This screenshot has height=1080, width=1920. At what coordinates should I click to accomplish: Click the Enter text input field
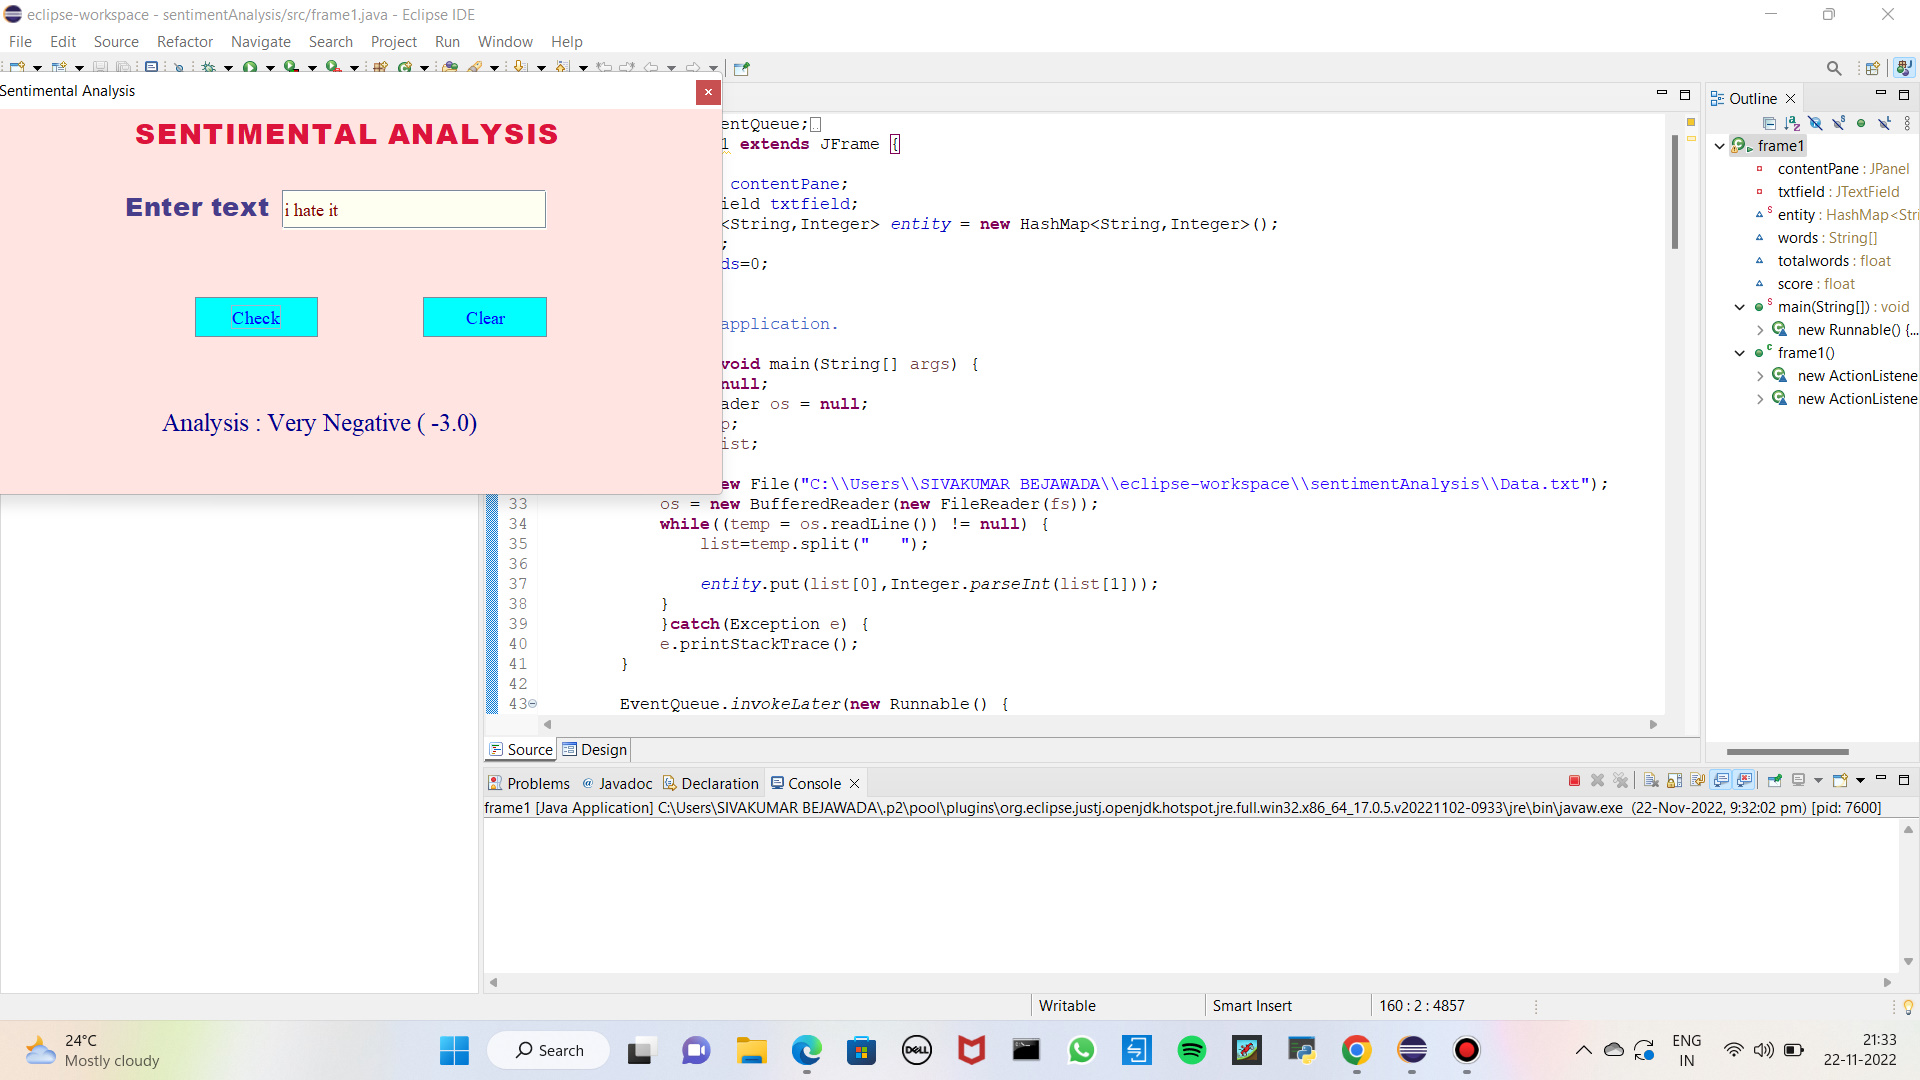413,209
